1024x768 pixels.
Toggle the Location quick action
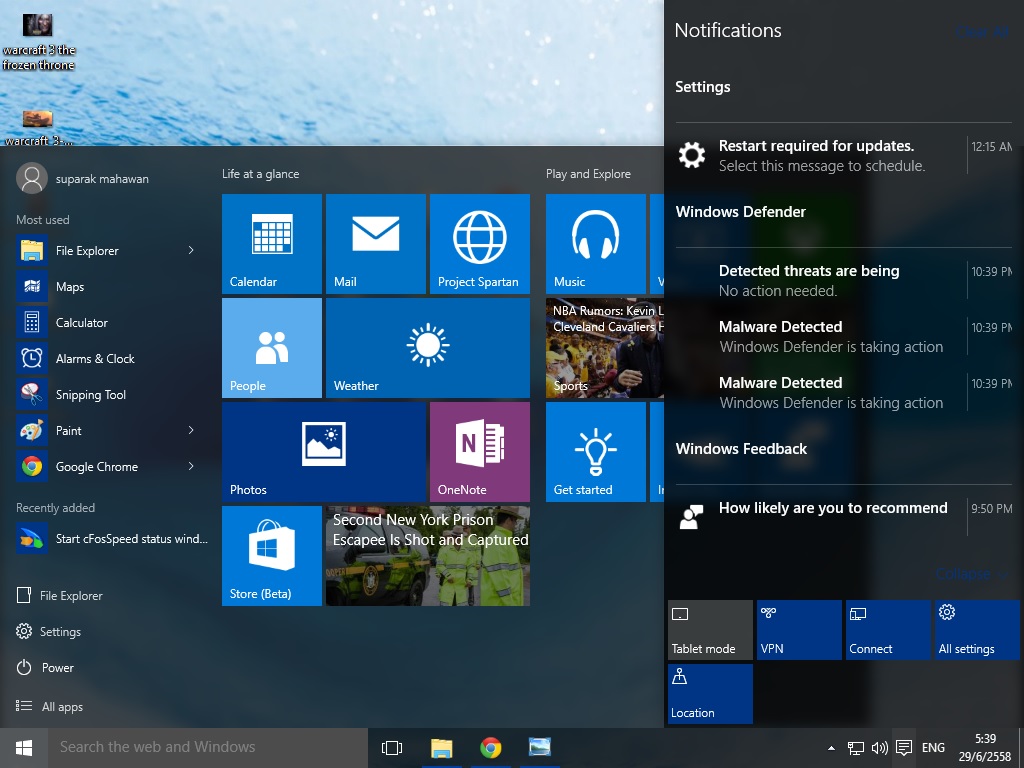(x=709, y=694)
